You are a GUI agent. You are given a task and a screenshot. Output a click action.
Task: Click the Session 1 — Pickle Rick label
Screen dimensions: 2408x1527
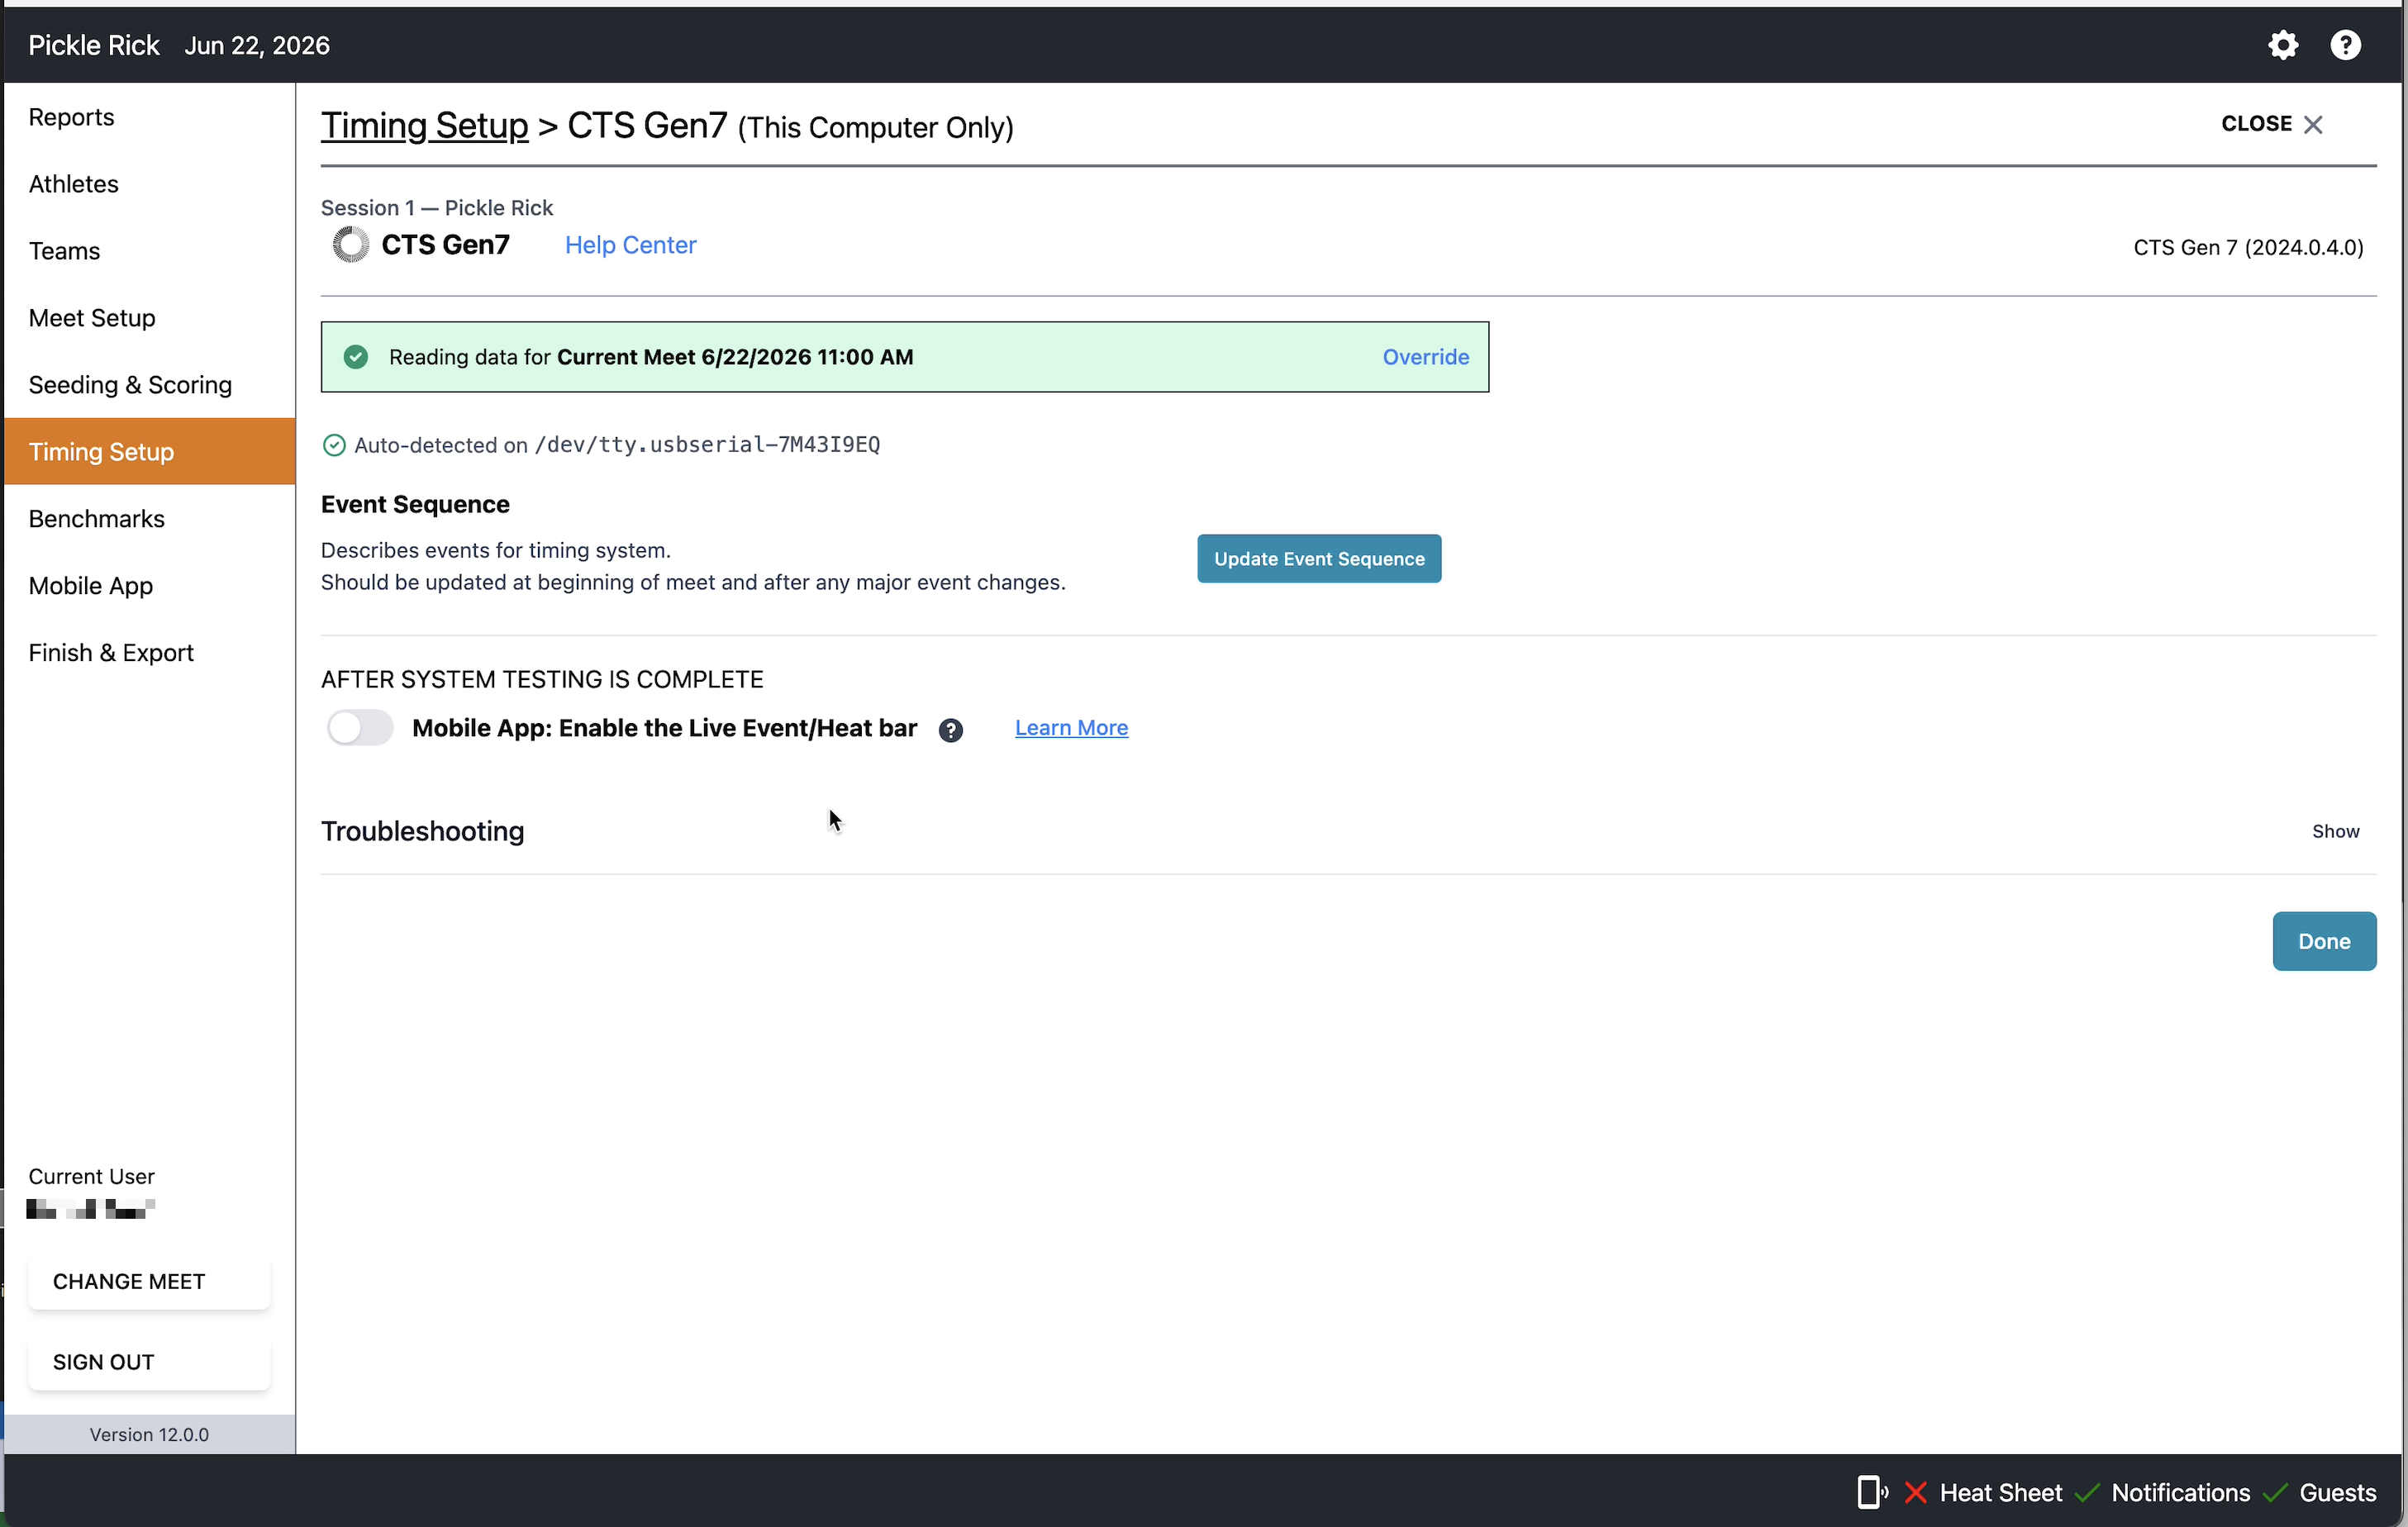click(437, 208)
